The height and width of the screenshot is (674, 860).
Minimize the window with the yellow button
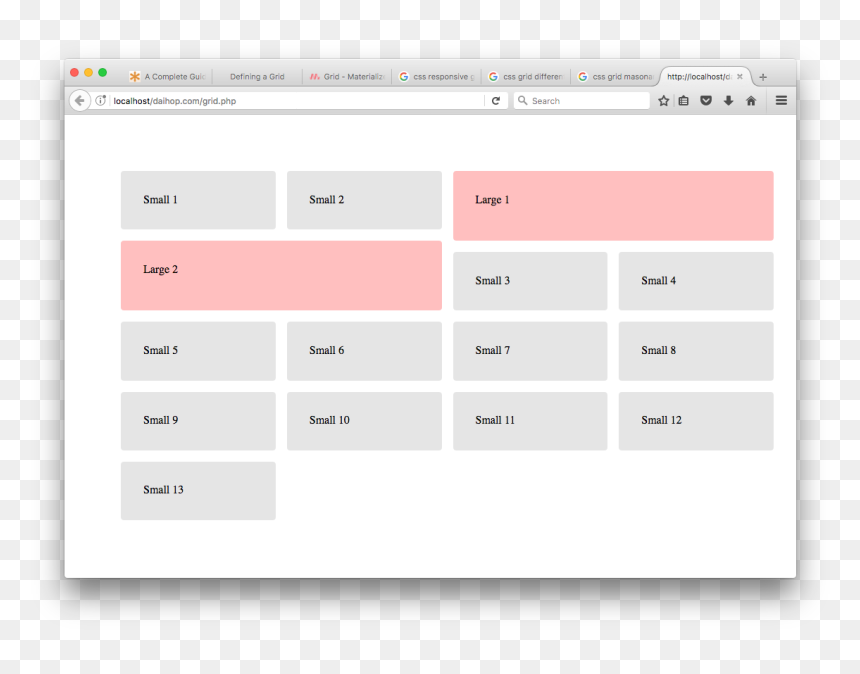point(88,72)
